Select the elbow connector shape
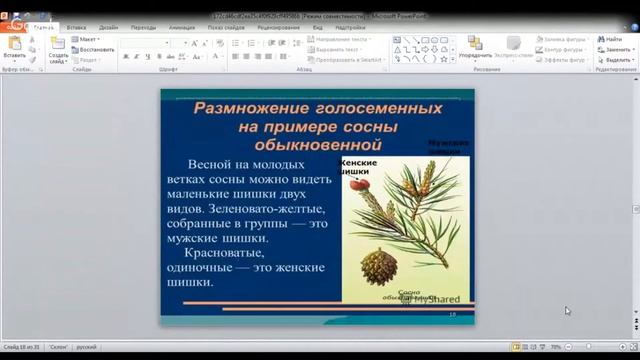The width and height of the screenshot is (640, 360). [407, 50]
